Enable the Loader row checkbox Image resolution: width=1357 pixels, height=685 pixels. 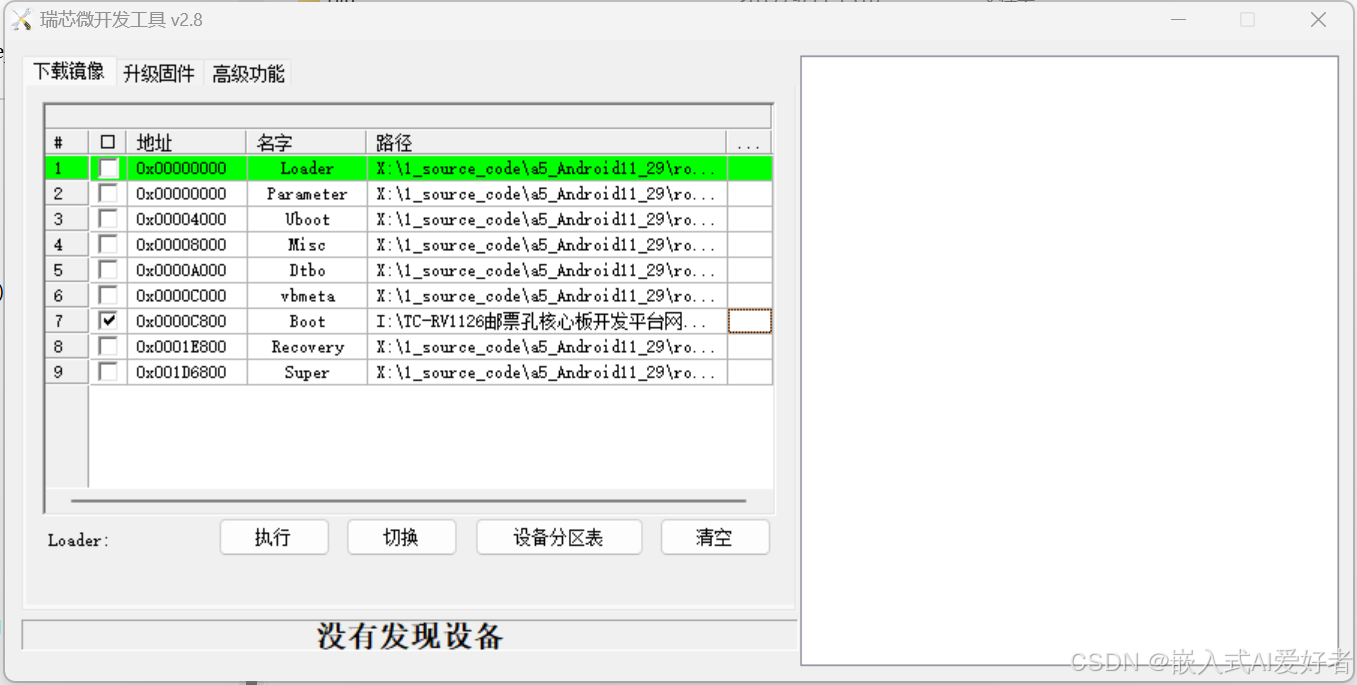click(x=106, y=168)
